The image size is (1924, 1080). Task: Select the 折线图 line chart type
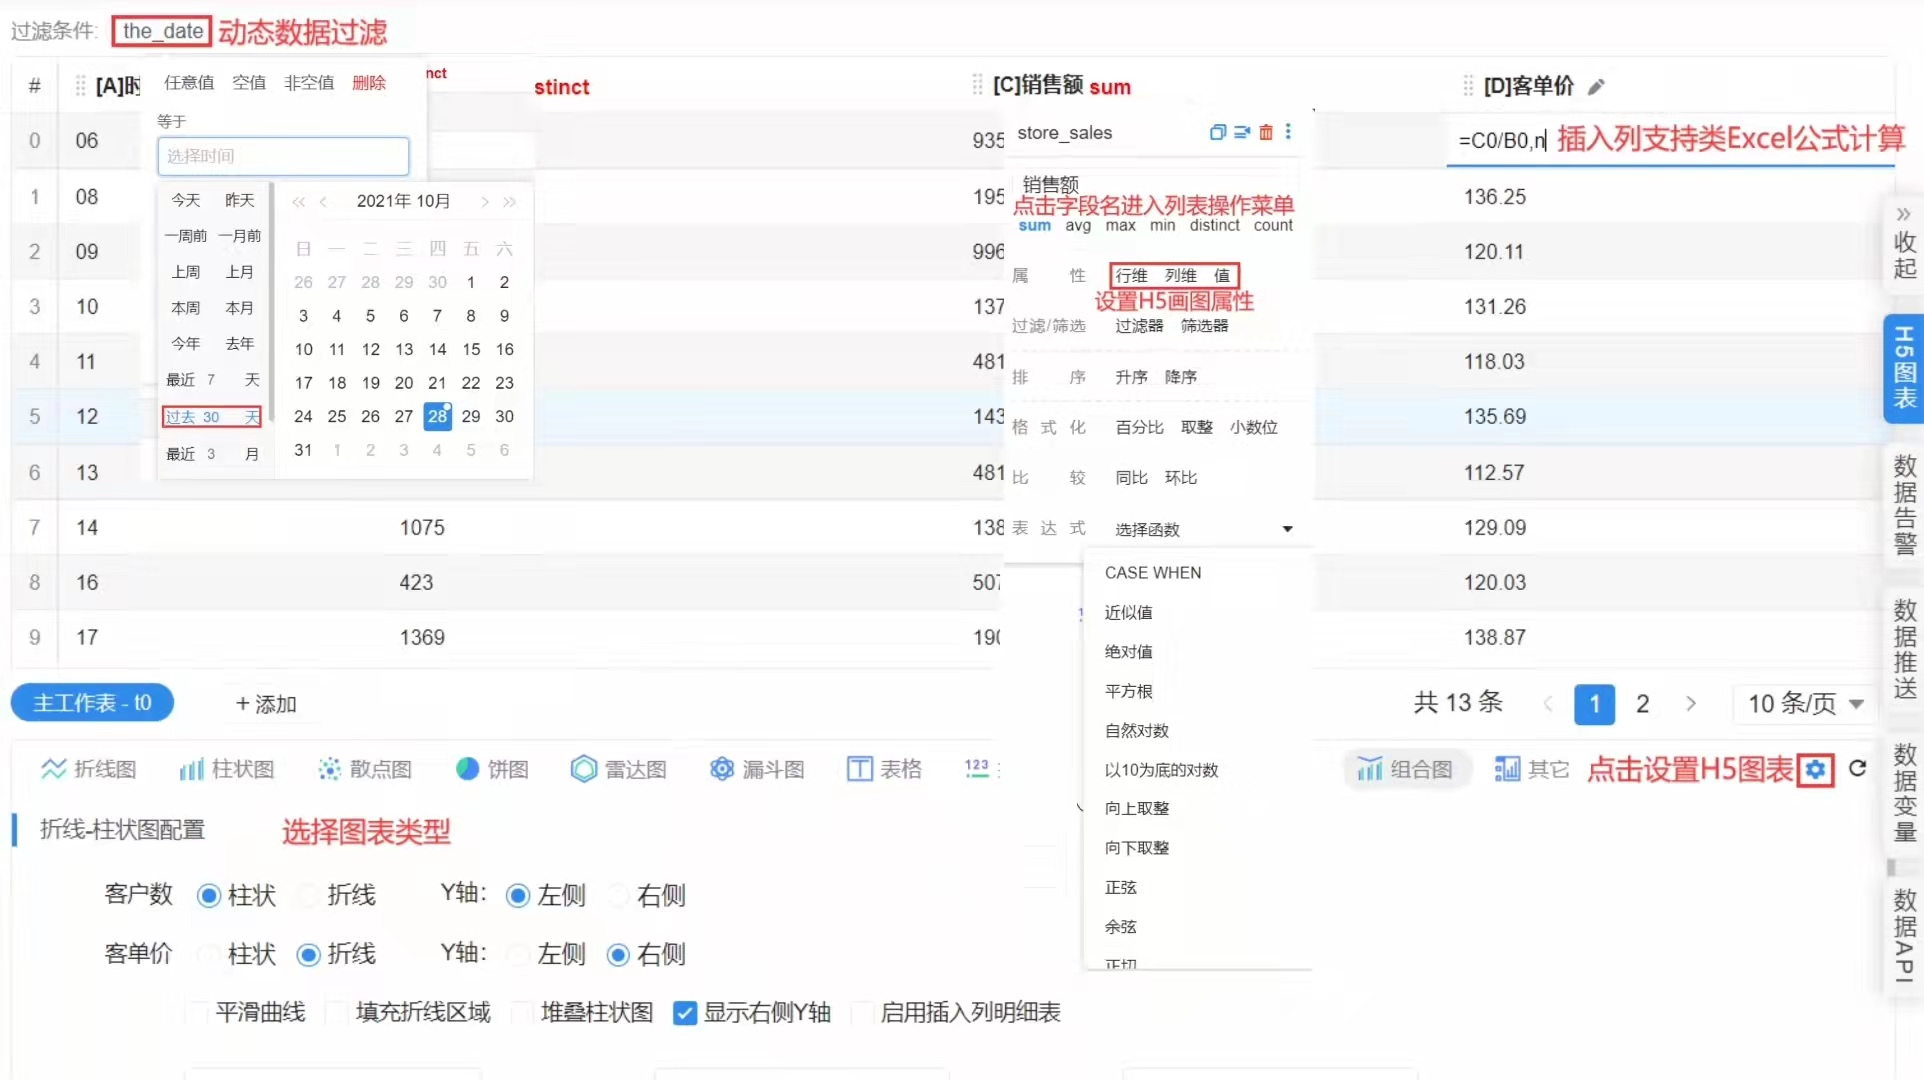coord(88,769)
